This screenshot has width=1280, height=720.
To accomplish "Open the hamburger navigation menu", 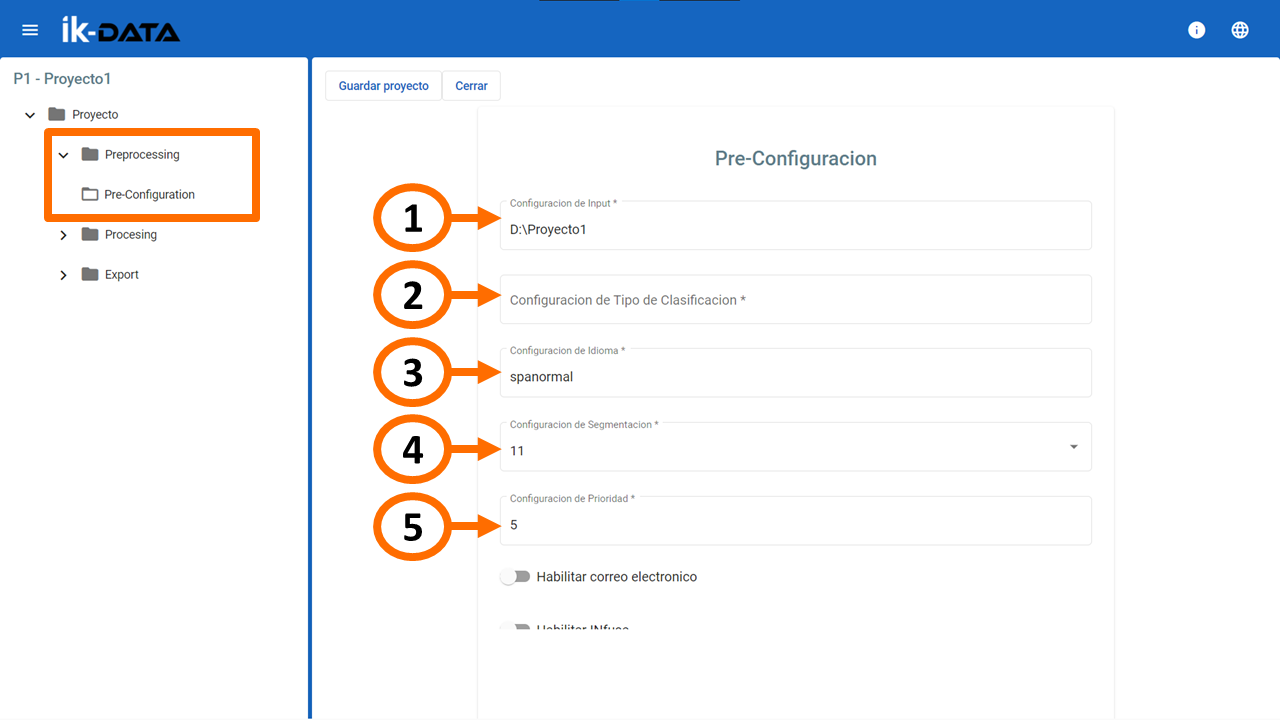I will [30, 30].
